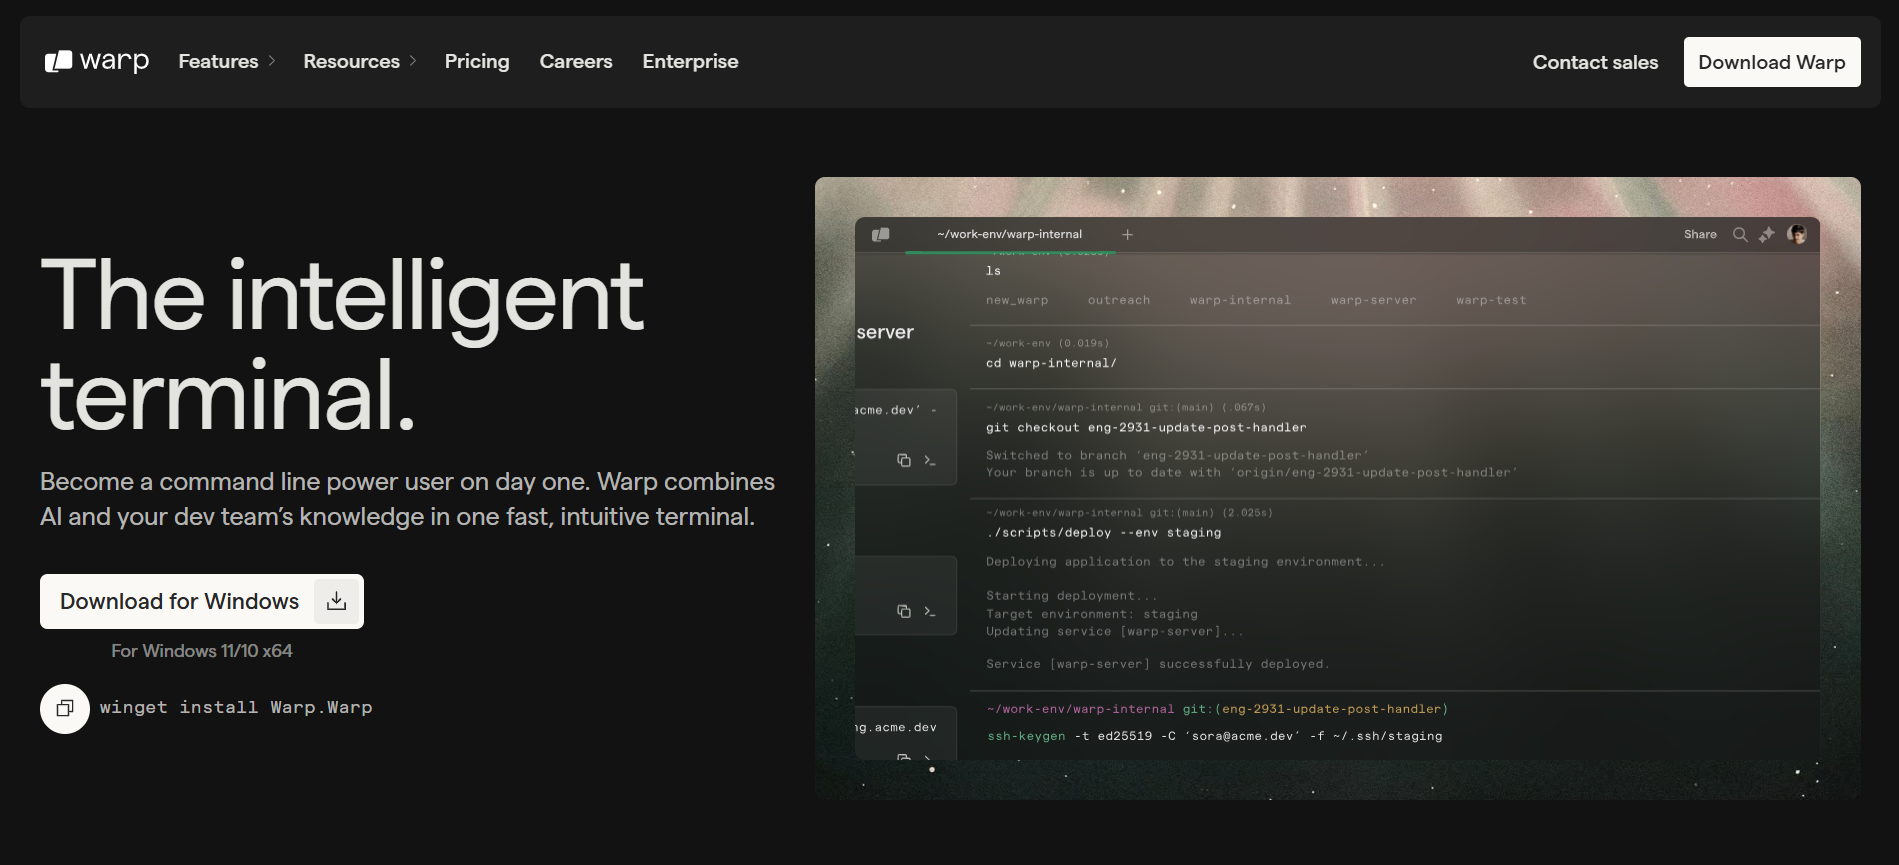This screenshot has width=1899, height=865.
Task: Click the ssh-keygen command line
Action: (1214, 736)
